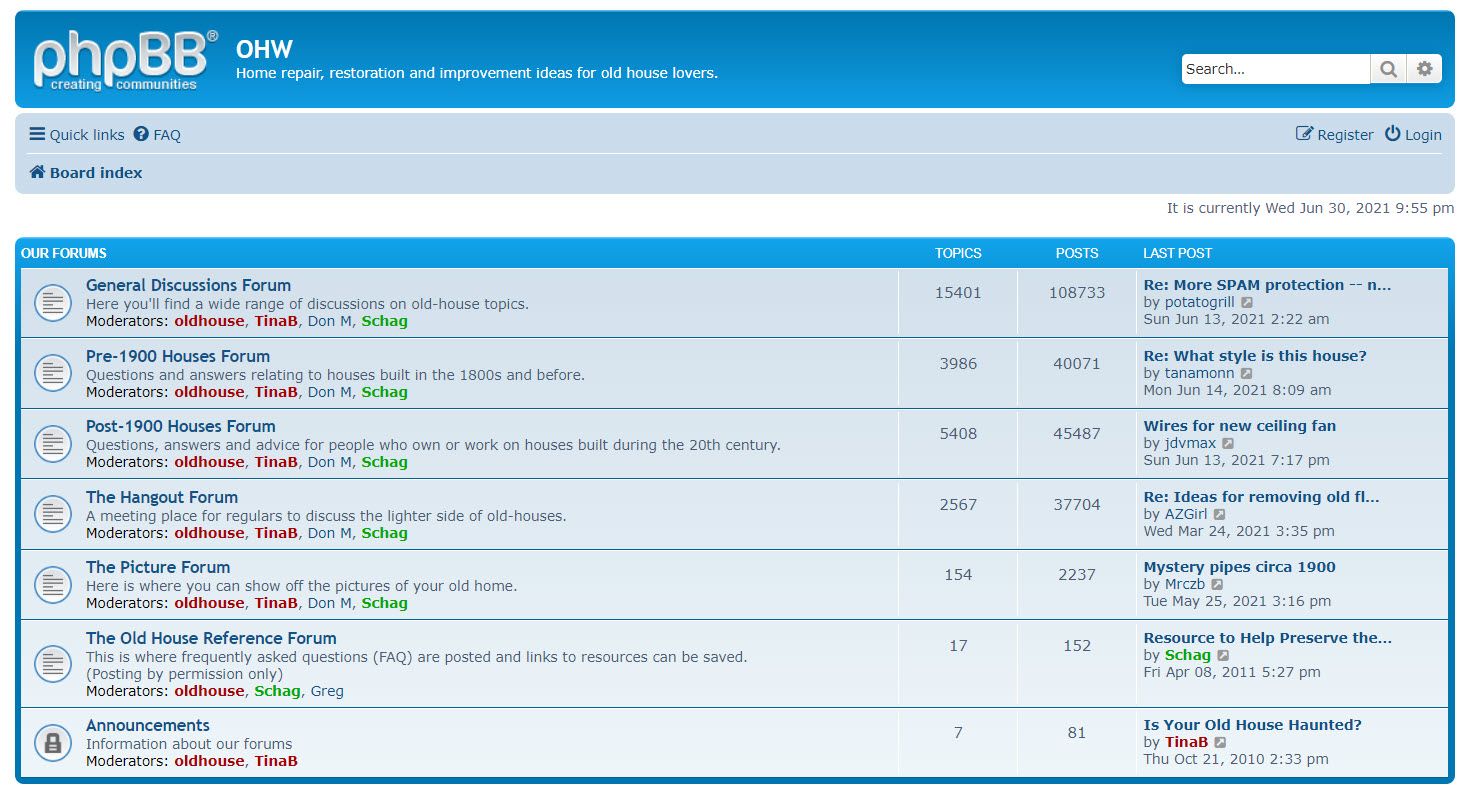Screen dimensions: 1464x791
Task: Go to the Register page
Action: [x=1335, y=135]
